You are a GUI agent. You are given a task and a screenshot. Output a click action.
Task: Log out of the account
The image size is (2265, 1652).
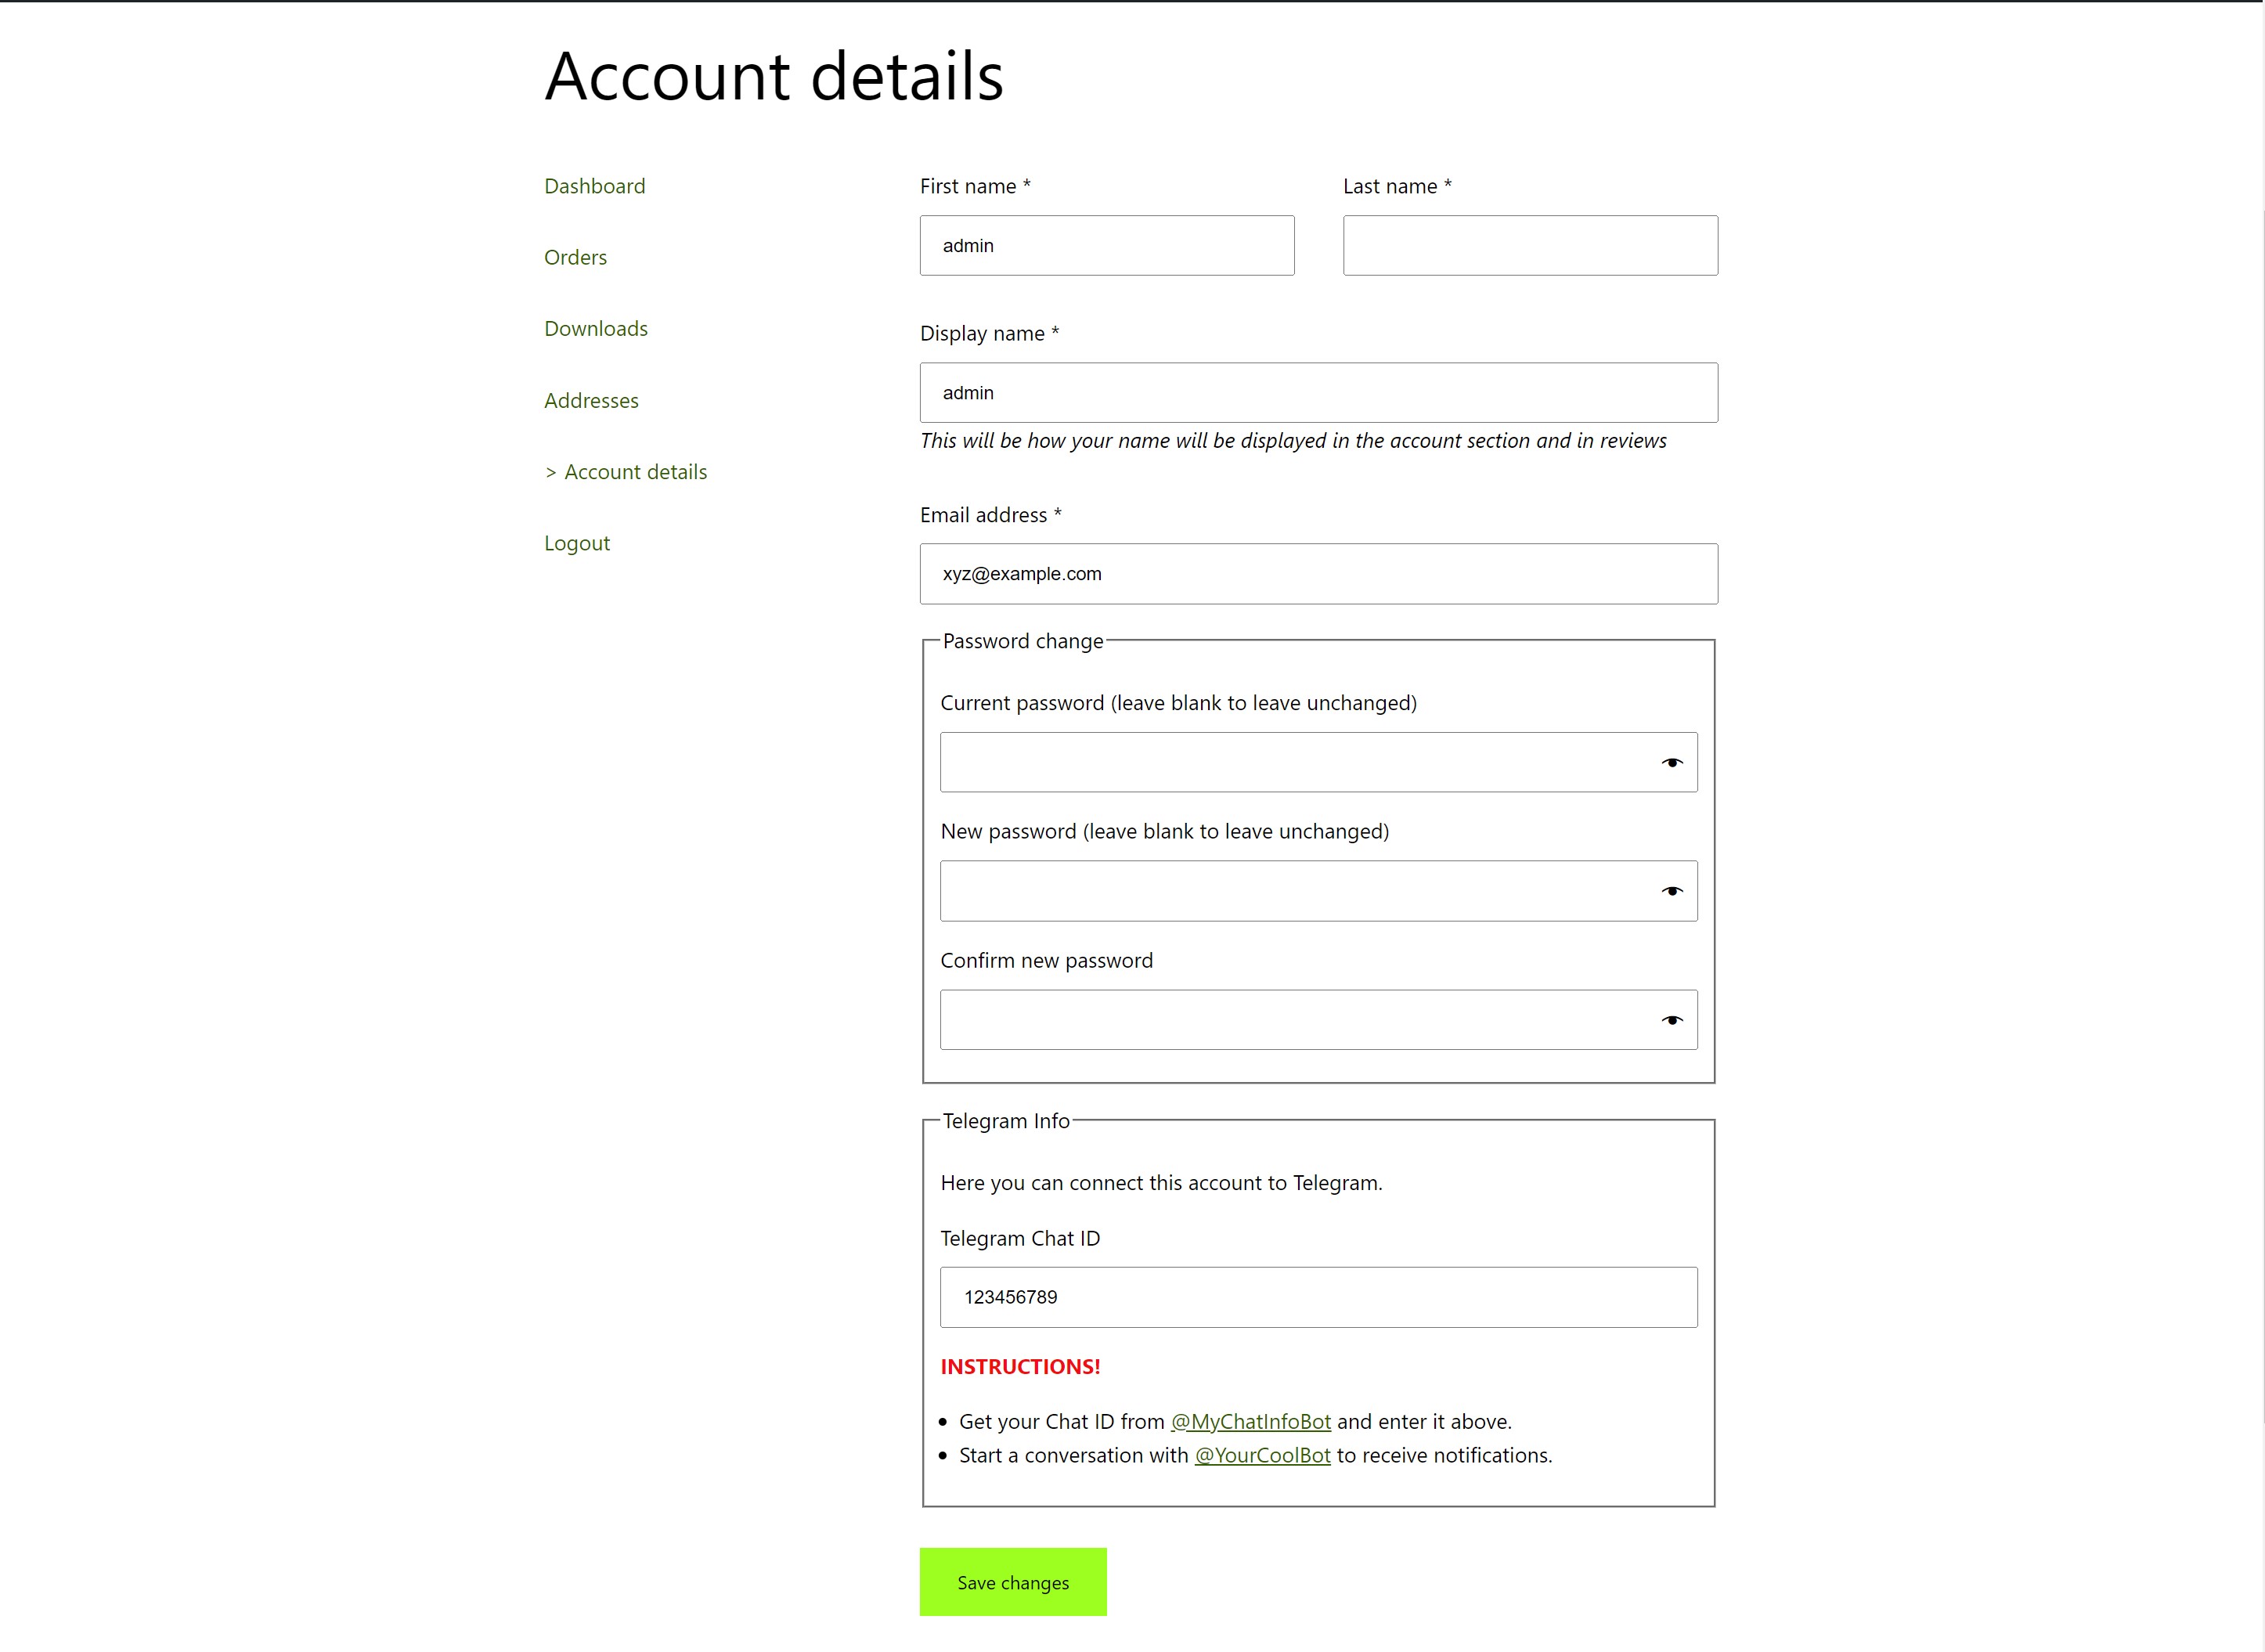coord(577,543)
